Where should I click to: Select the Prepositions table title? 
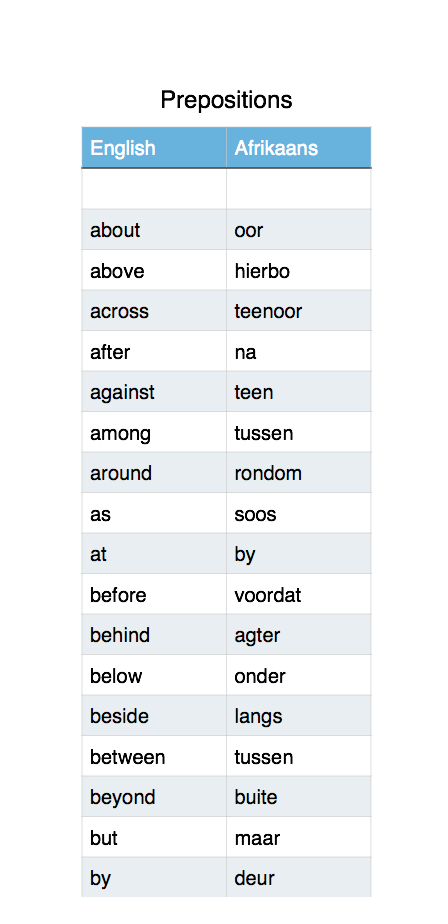point(226,100)
